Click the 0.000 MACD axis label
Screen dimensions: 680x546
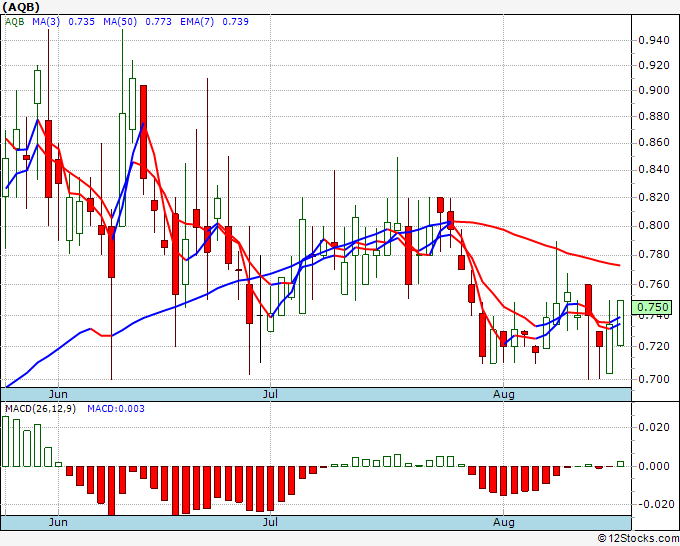(654, 467)
